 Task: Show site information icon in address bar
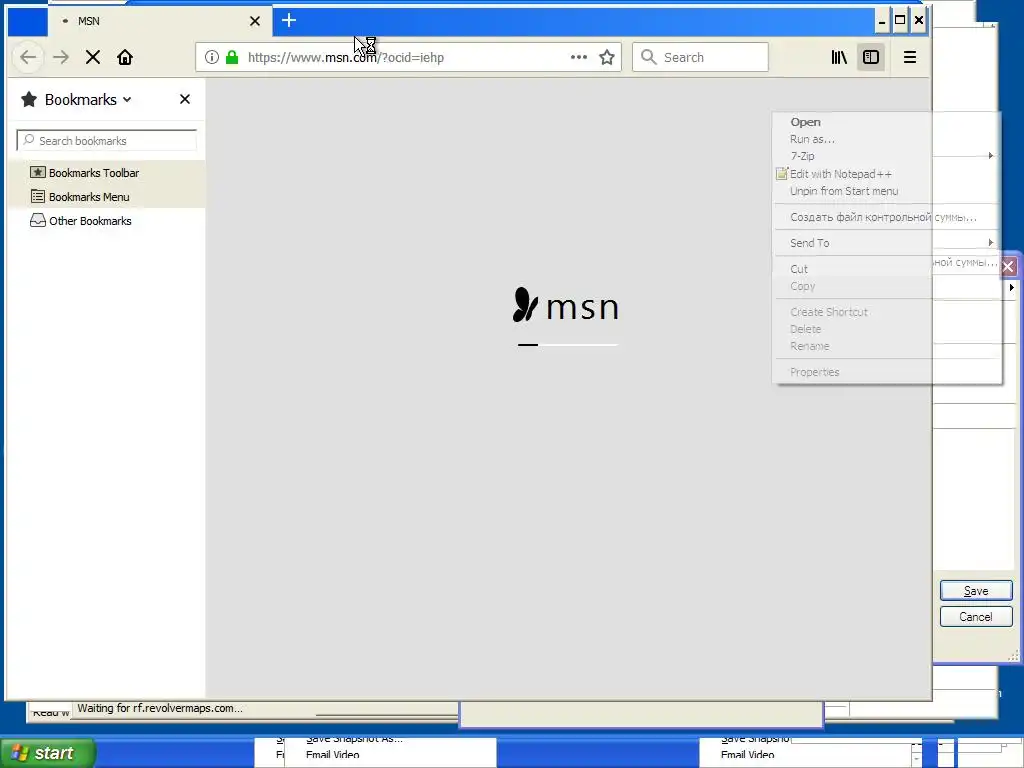point(212,57)
